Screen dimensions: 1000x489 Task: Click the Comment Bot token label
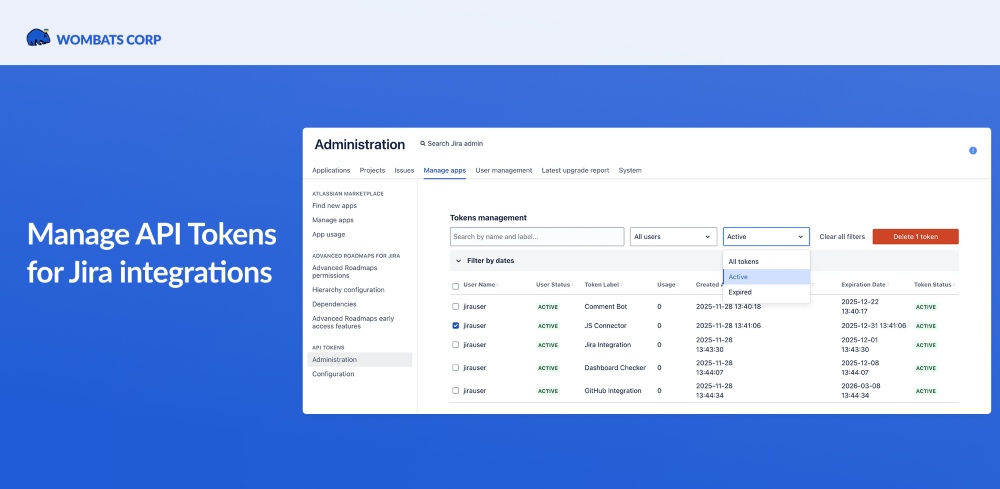[x=606, y=307]
